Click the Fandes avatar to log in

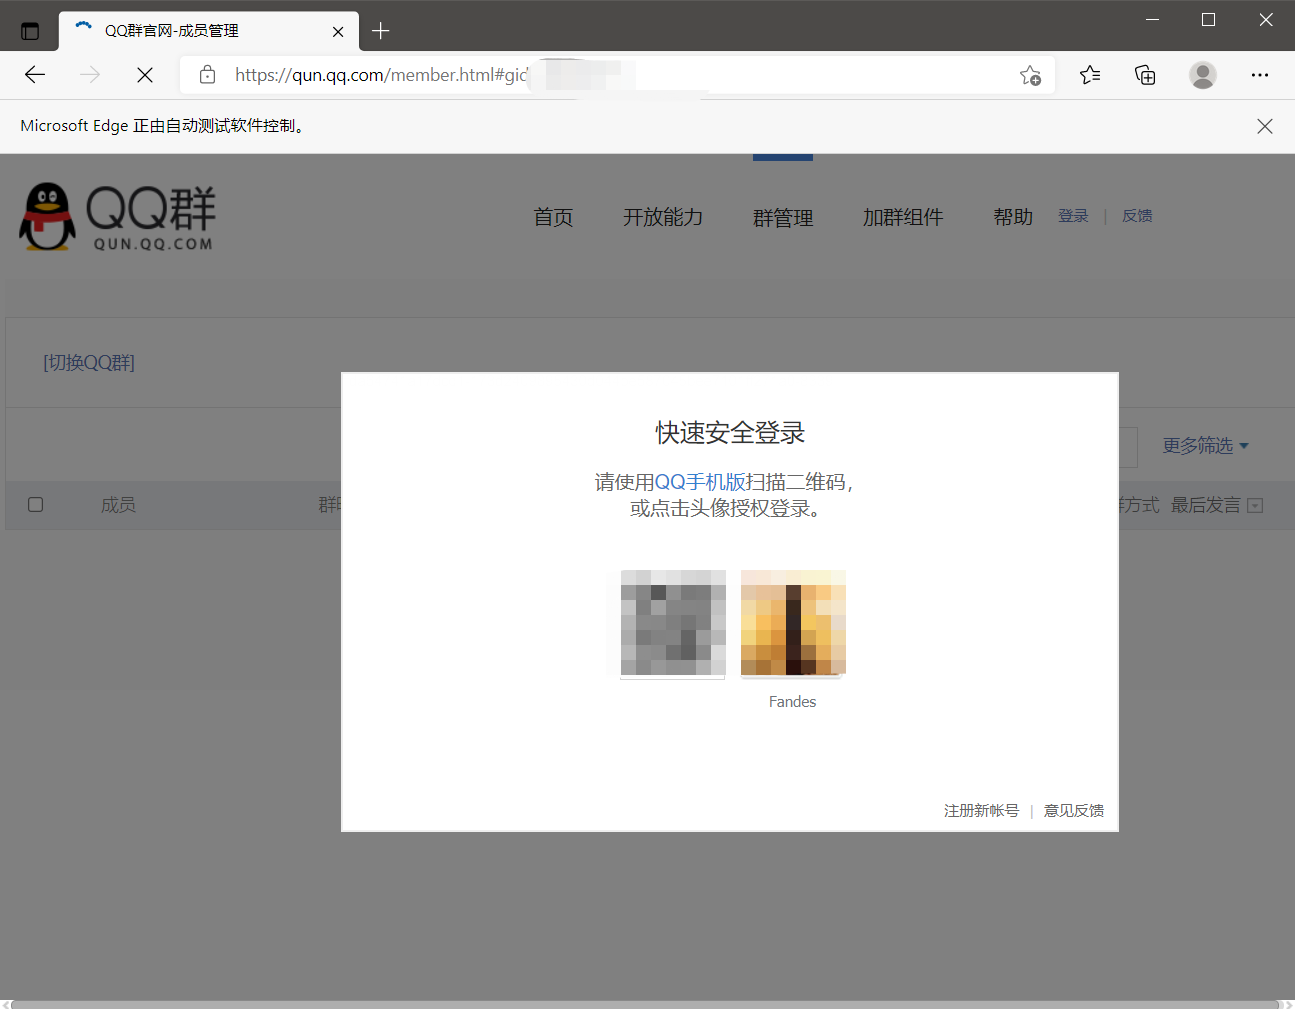tap(792, 622)
